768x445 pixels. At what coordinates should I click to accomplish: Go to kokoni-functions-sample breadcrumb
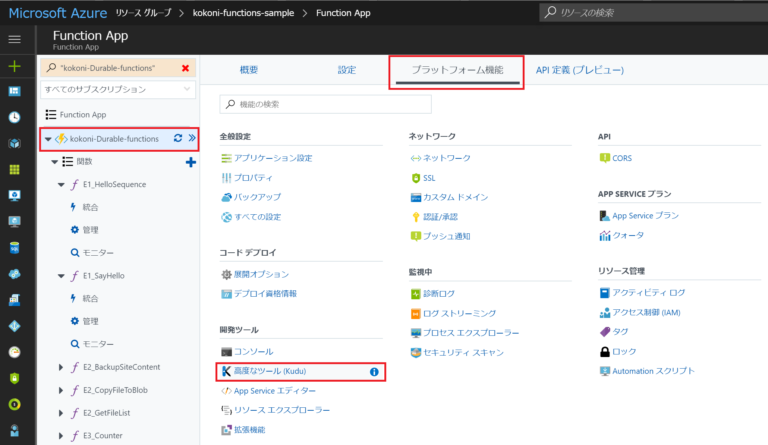tap(243, 13)
